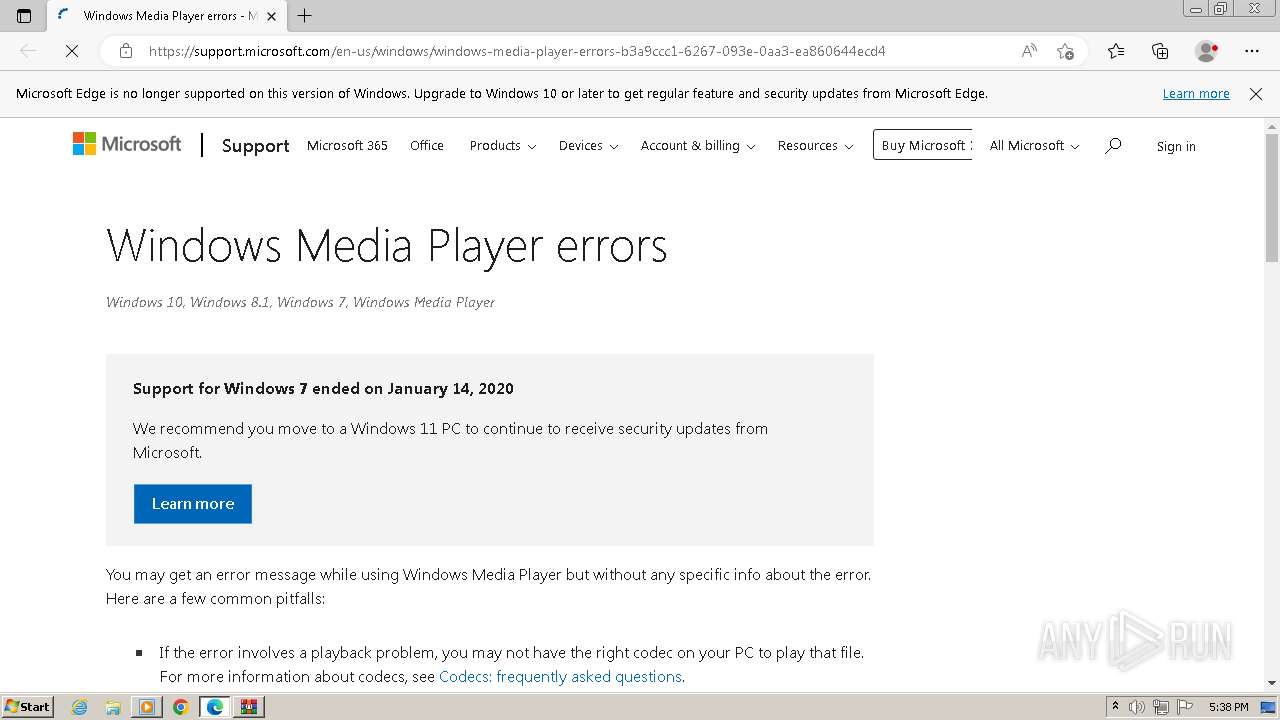Open the colorful app icon after Edge
This screenshot has height=720, width=1280.
249,707
